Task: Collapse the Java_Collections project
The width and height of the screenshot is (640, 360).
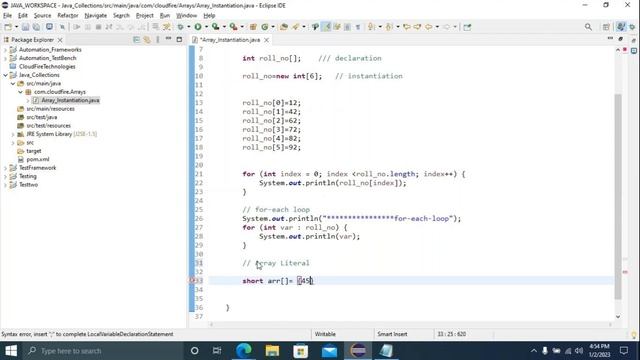Action: pos(5,75)
